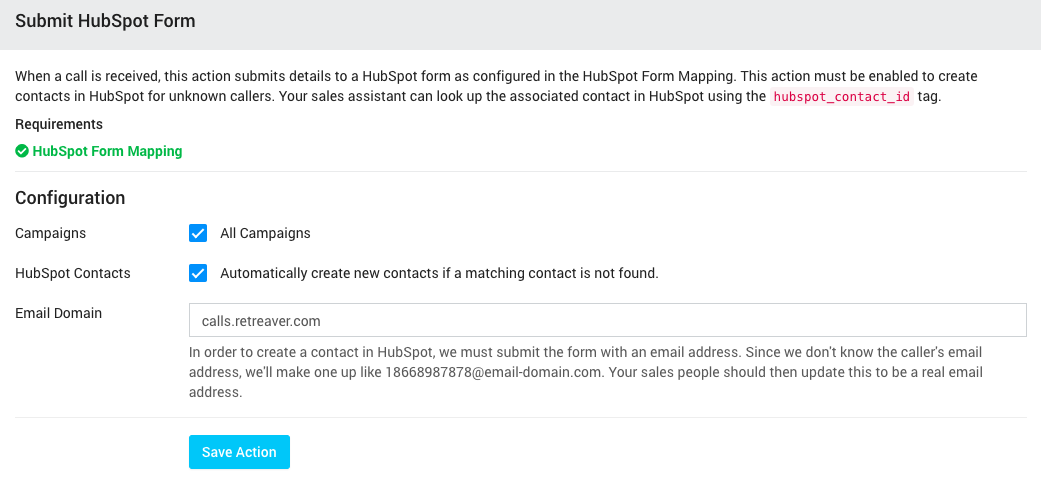1041x482 pixels.
Task: Click the Requirements heading
Action: (59, 125)
